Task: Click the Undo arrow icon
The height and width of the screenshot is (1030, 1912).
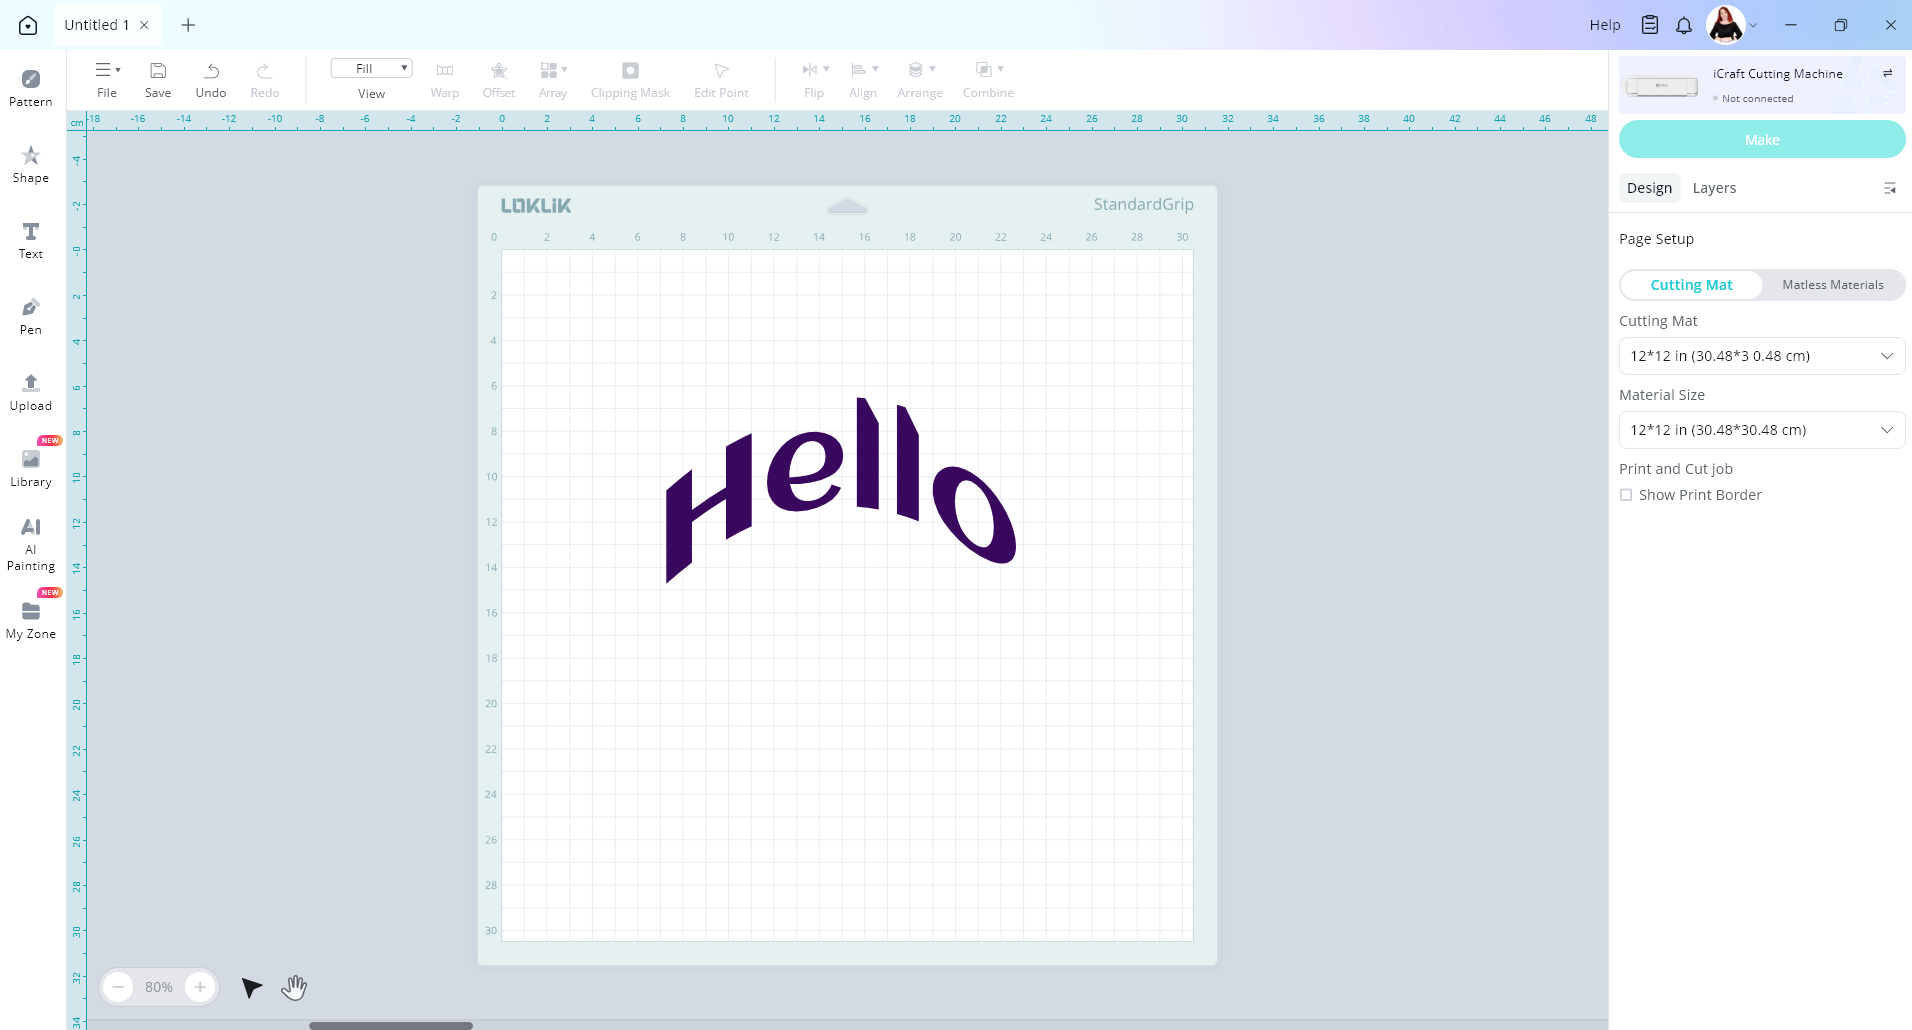Action: coord(211,71)
